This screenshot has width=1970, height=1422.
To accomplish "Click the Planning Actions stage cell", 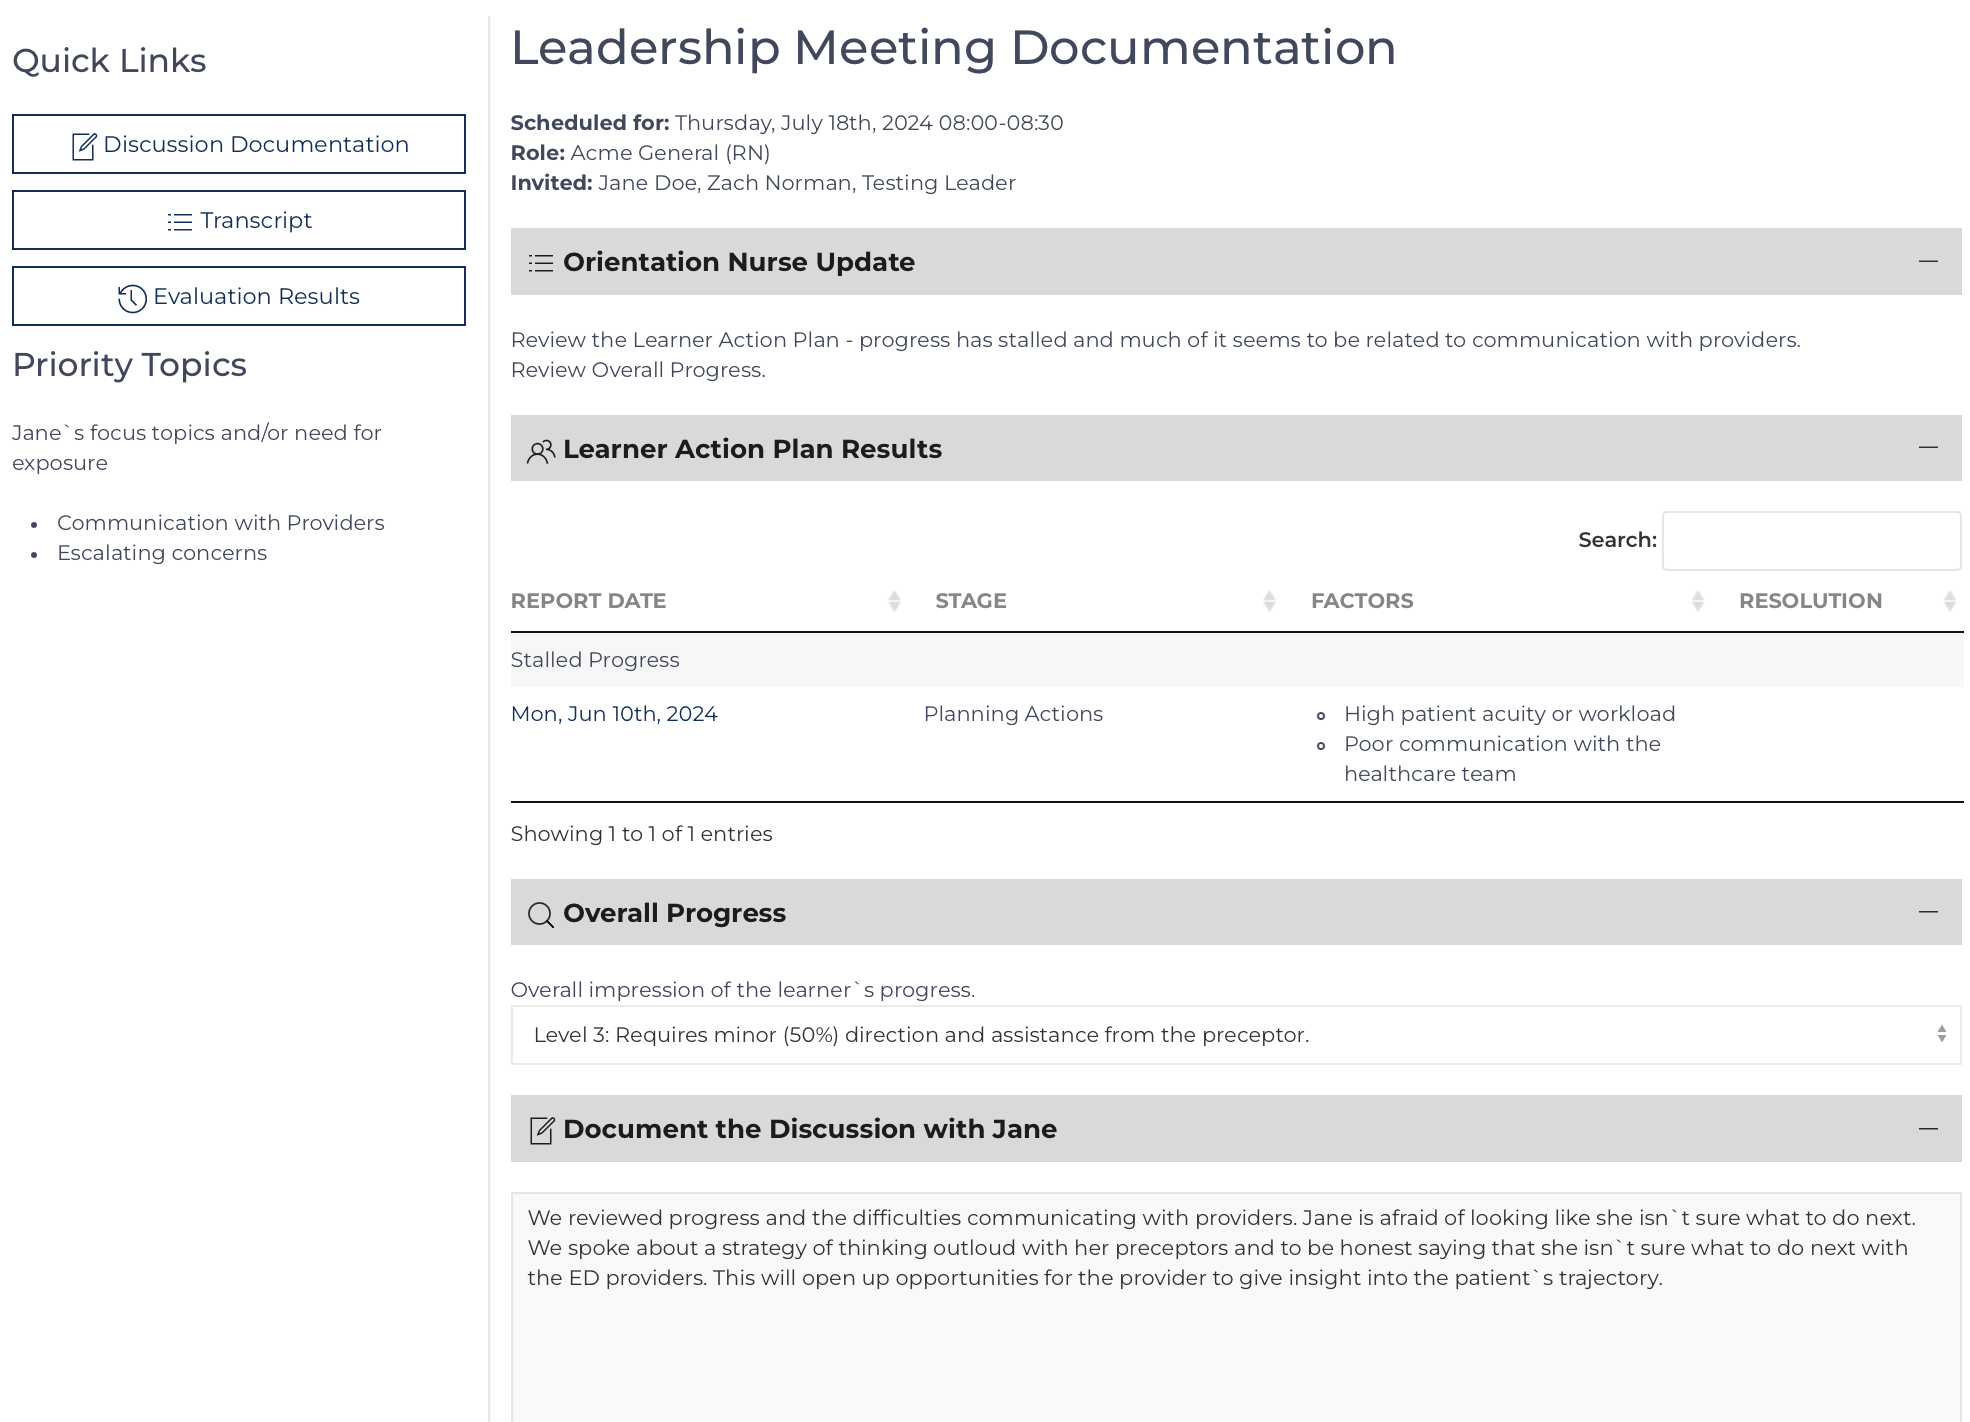I will coord(1013,714).
